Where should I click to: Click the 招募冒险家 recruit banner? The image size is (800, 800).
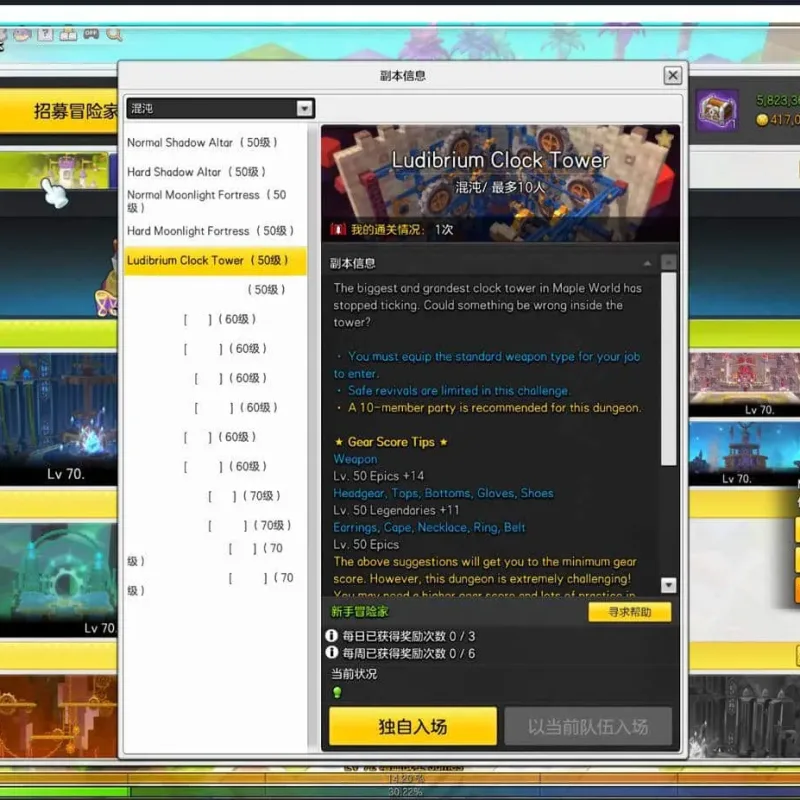59,111
